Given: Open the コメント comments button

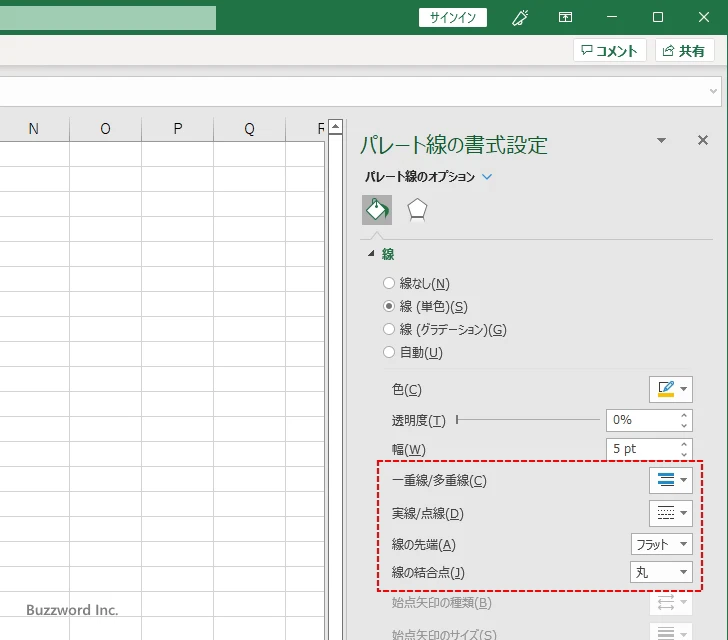Looking at the screenshot, I should coord(610,51).
